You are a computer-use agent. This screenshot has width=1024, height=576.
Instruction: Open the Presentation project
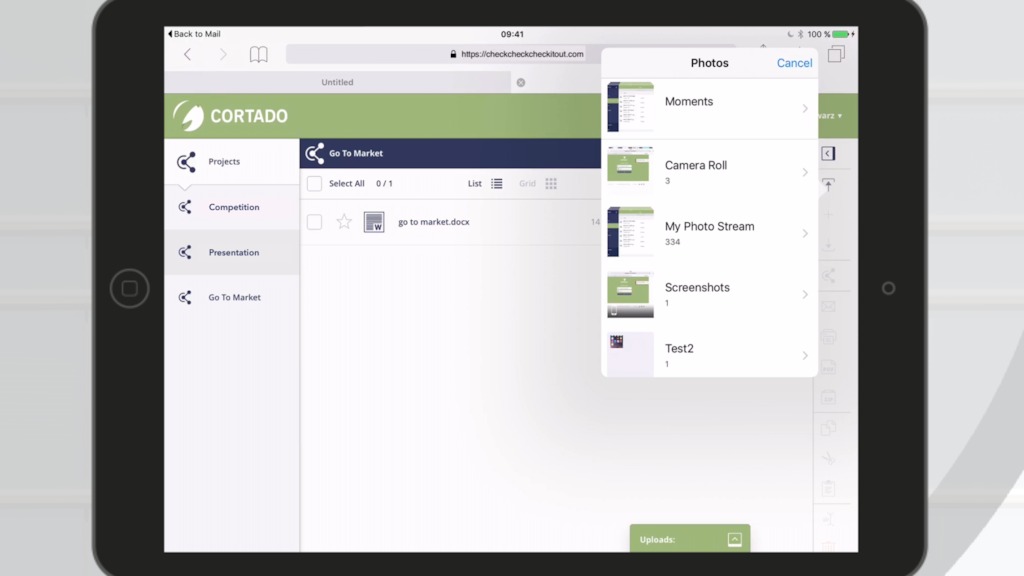[x=232, y=252]
